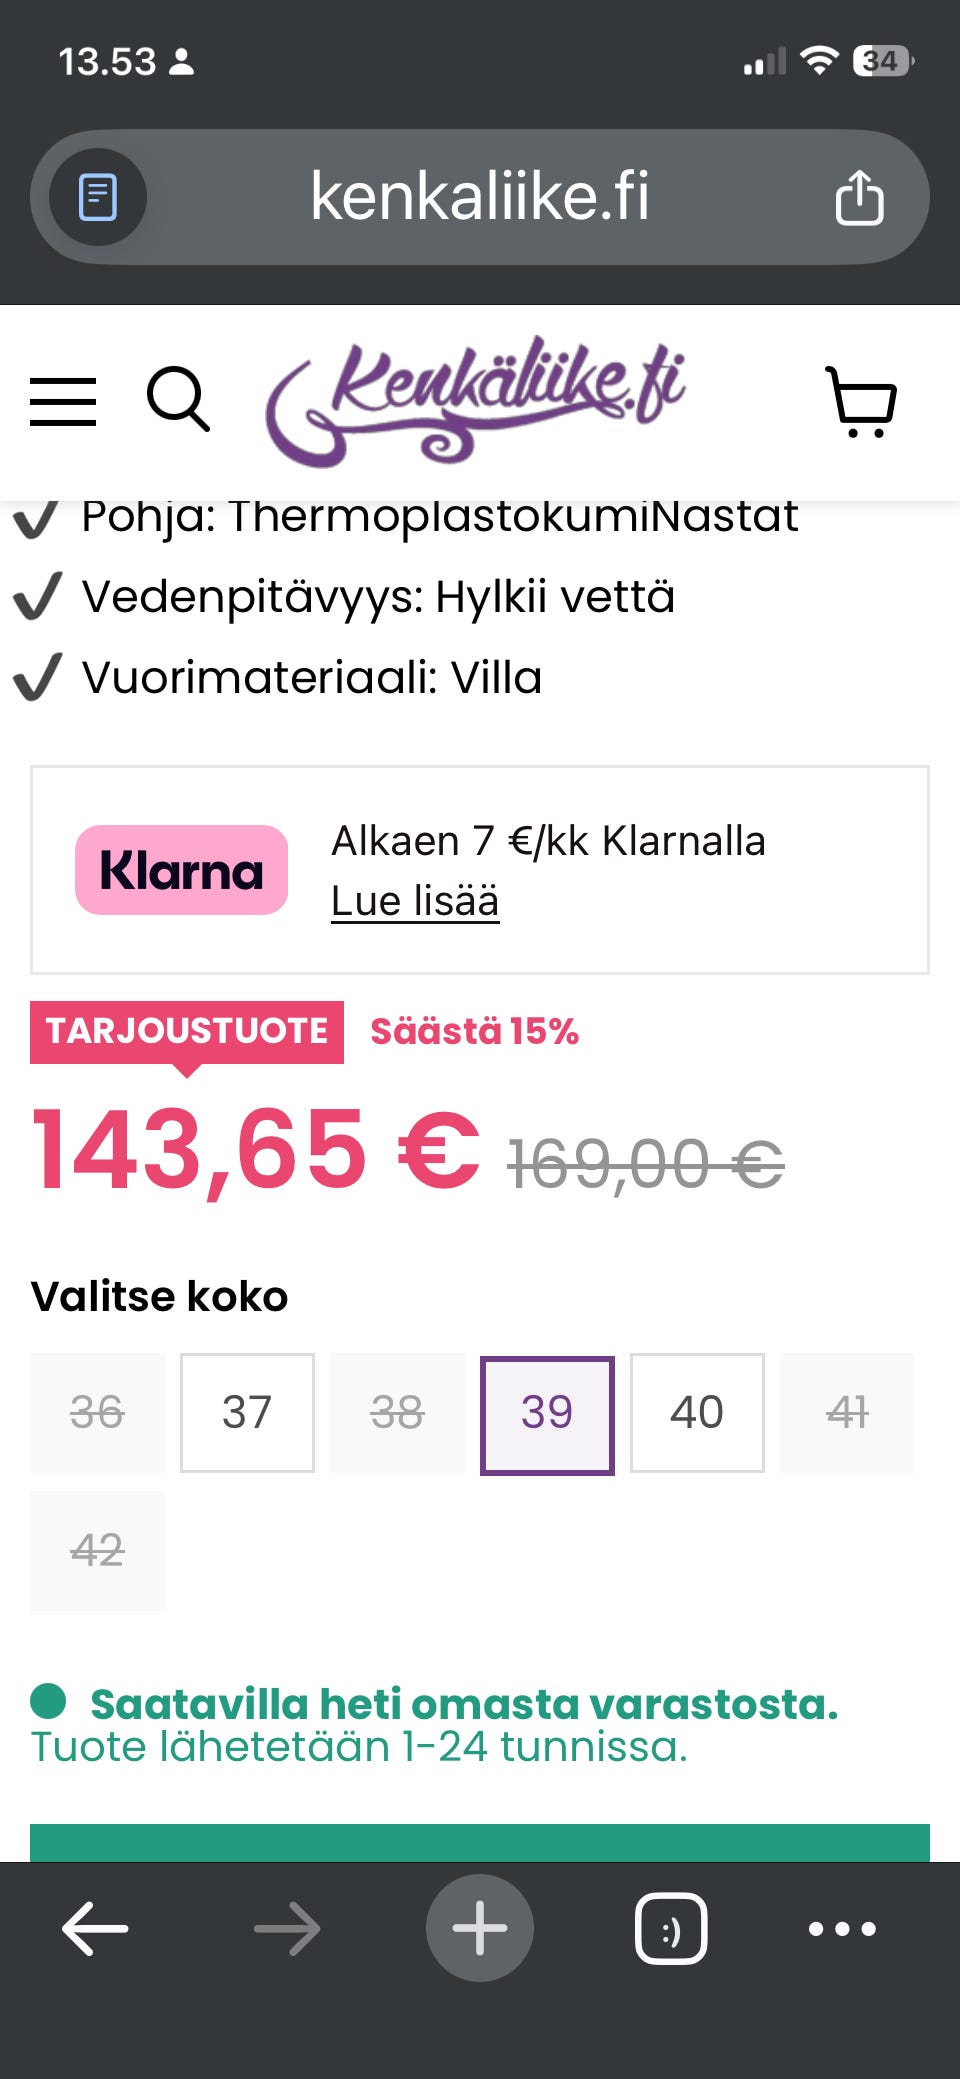
Task: Select shoe size 40
Action: (696, 1413)
